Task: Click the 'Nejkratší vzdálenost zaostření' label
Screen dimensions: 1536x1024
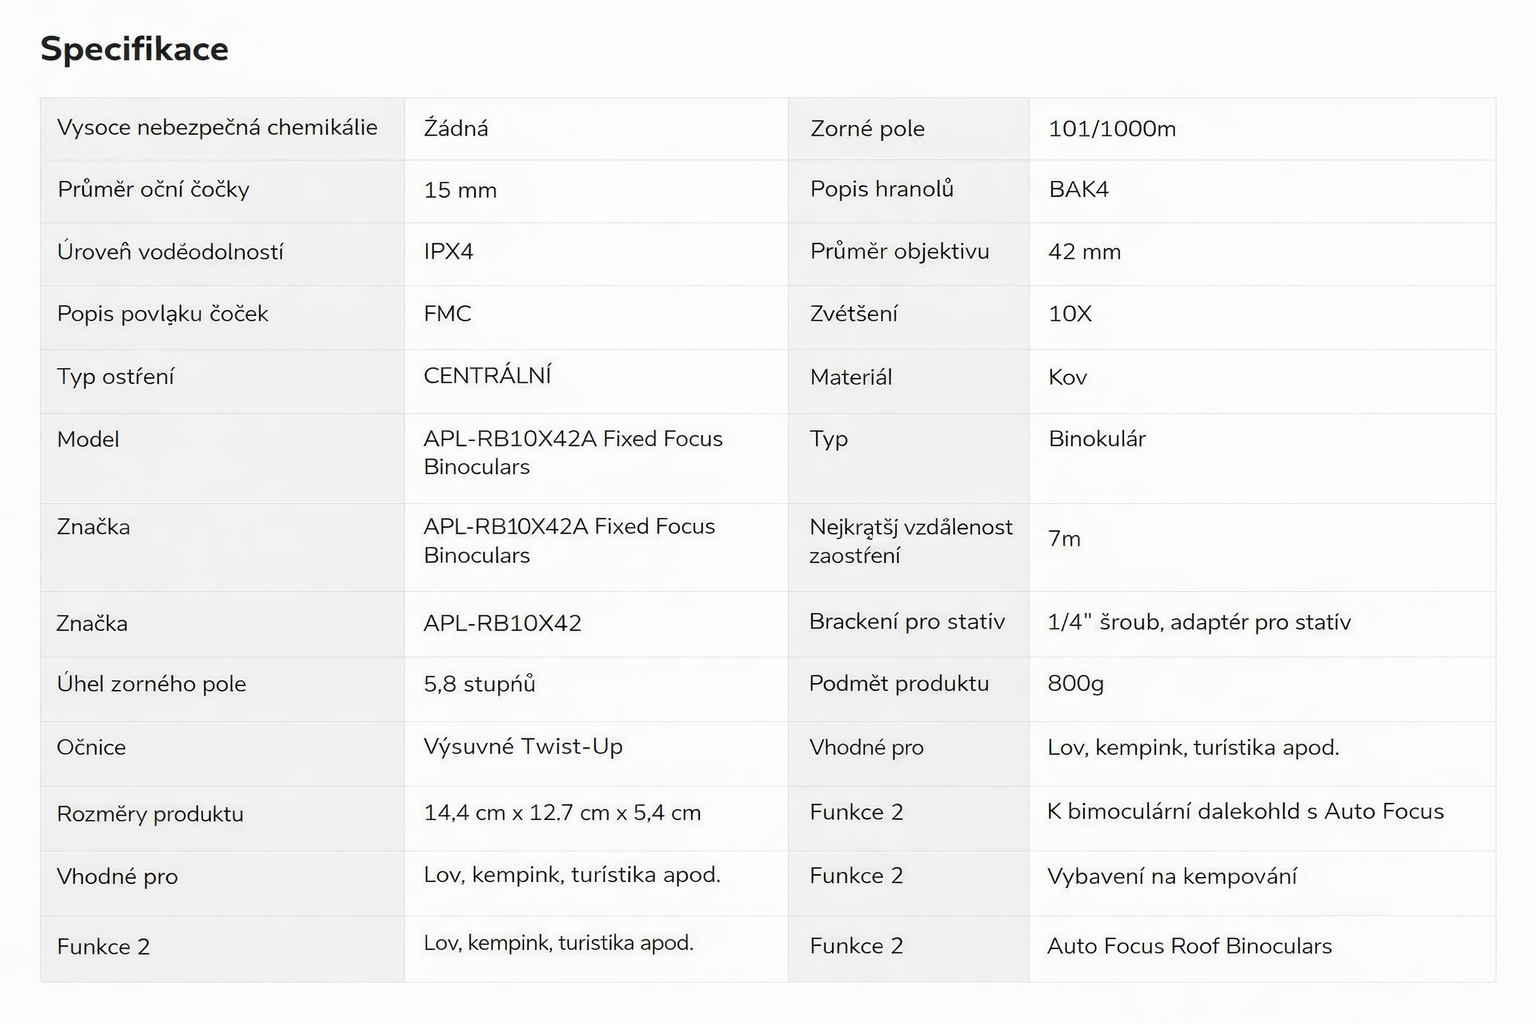Action: (910, 541)
